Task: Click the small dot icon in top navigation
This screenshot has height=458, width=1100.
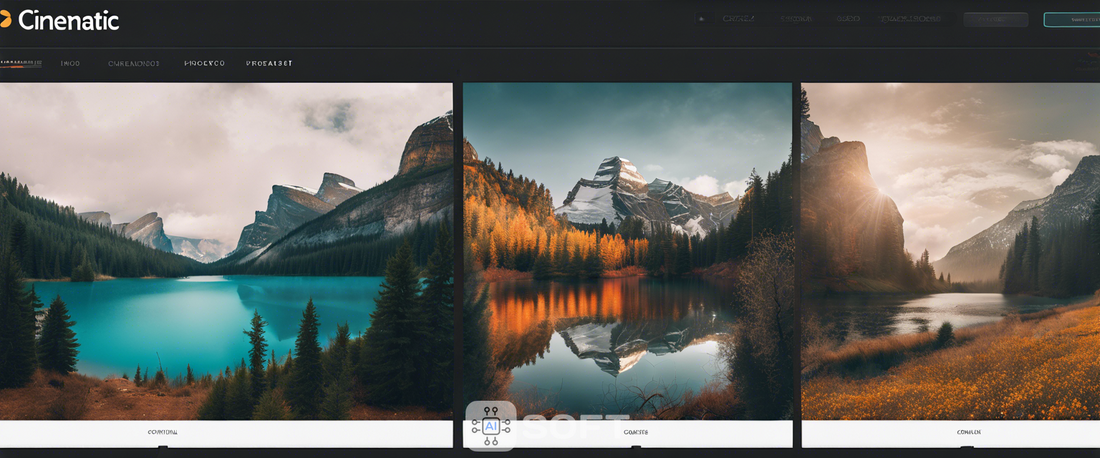Action: point(701,19)
